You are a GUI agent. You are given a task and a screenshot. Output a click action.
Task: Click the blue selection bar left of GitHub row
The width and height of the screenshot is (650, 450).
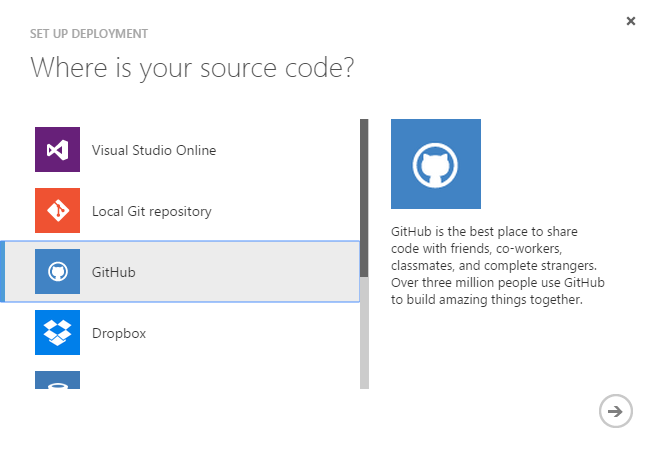[x=3, y=271]
